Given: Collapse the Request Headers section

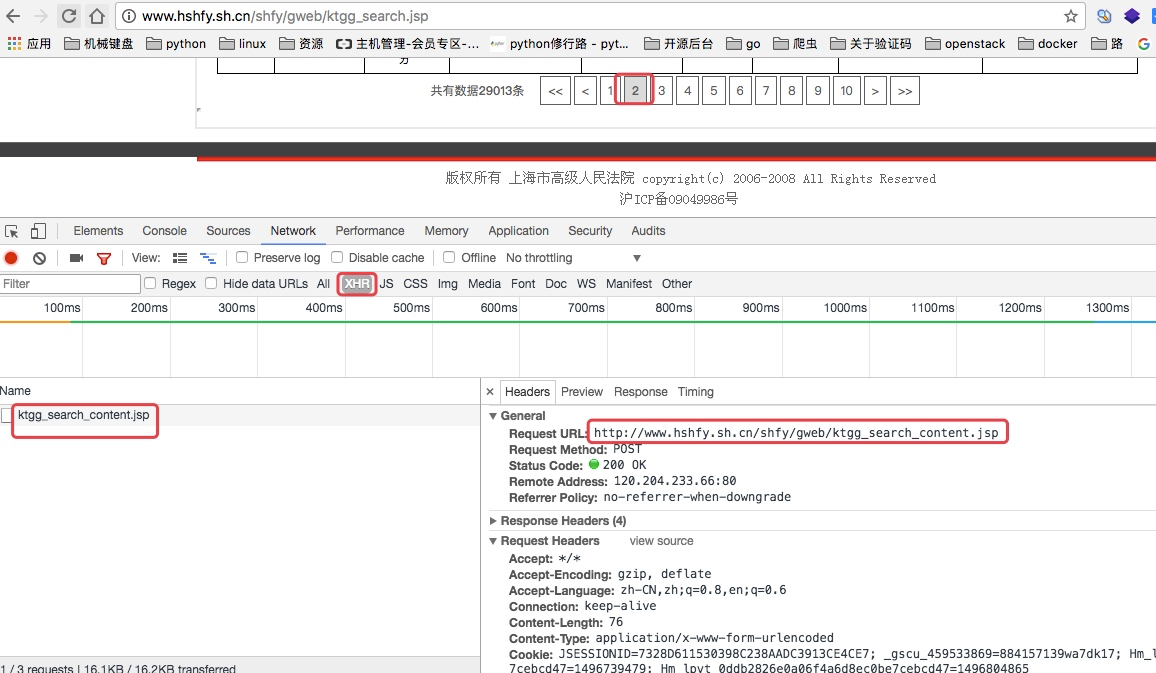Looking at the screenshot, I should pos(493,541).
